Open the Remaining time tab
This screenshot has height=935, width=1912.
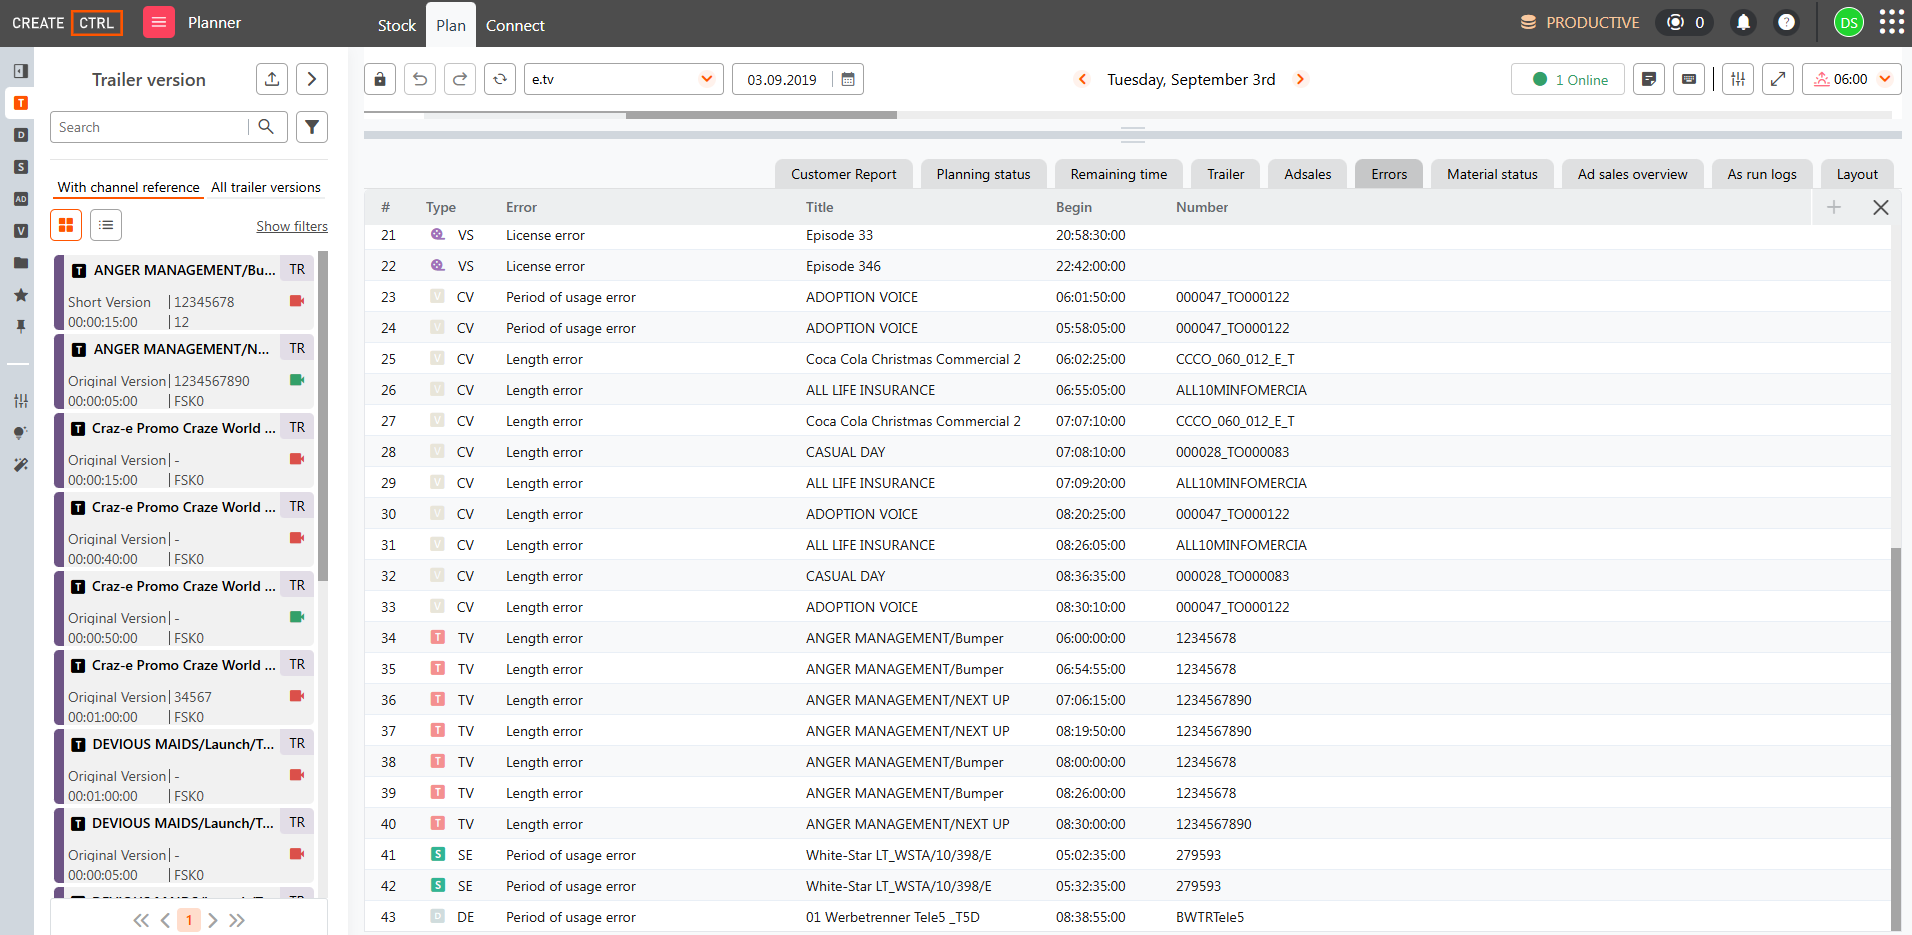1119,174
